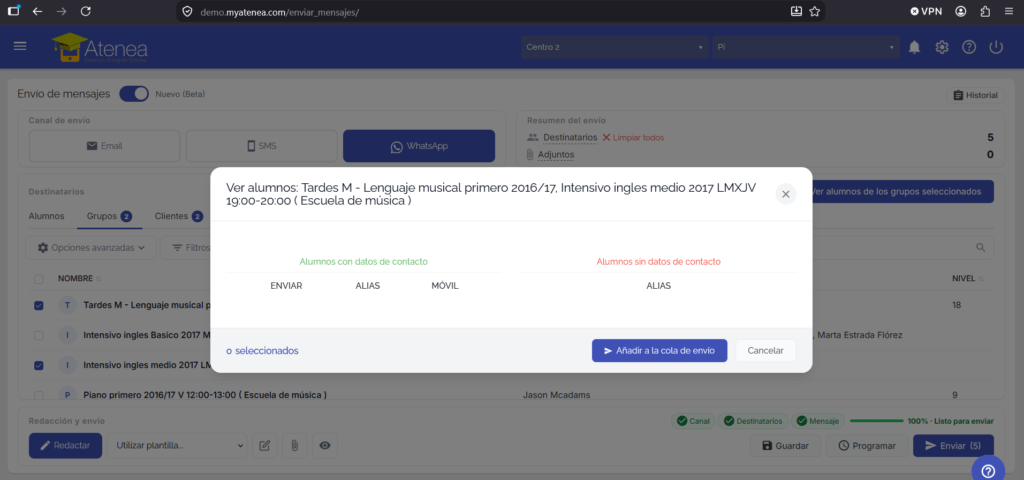Open browser account profile icon
The height and width of the screenshot is (480, 1024).
961,11
